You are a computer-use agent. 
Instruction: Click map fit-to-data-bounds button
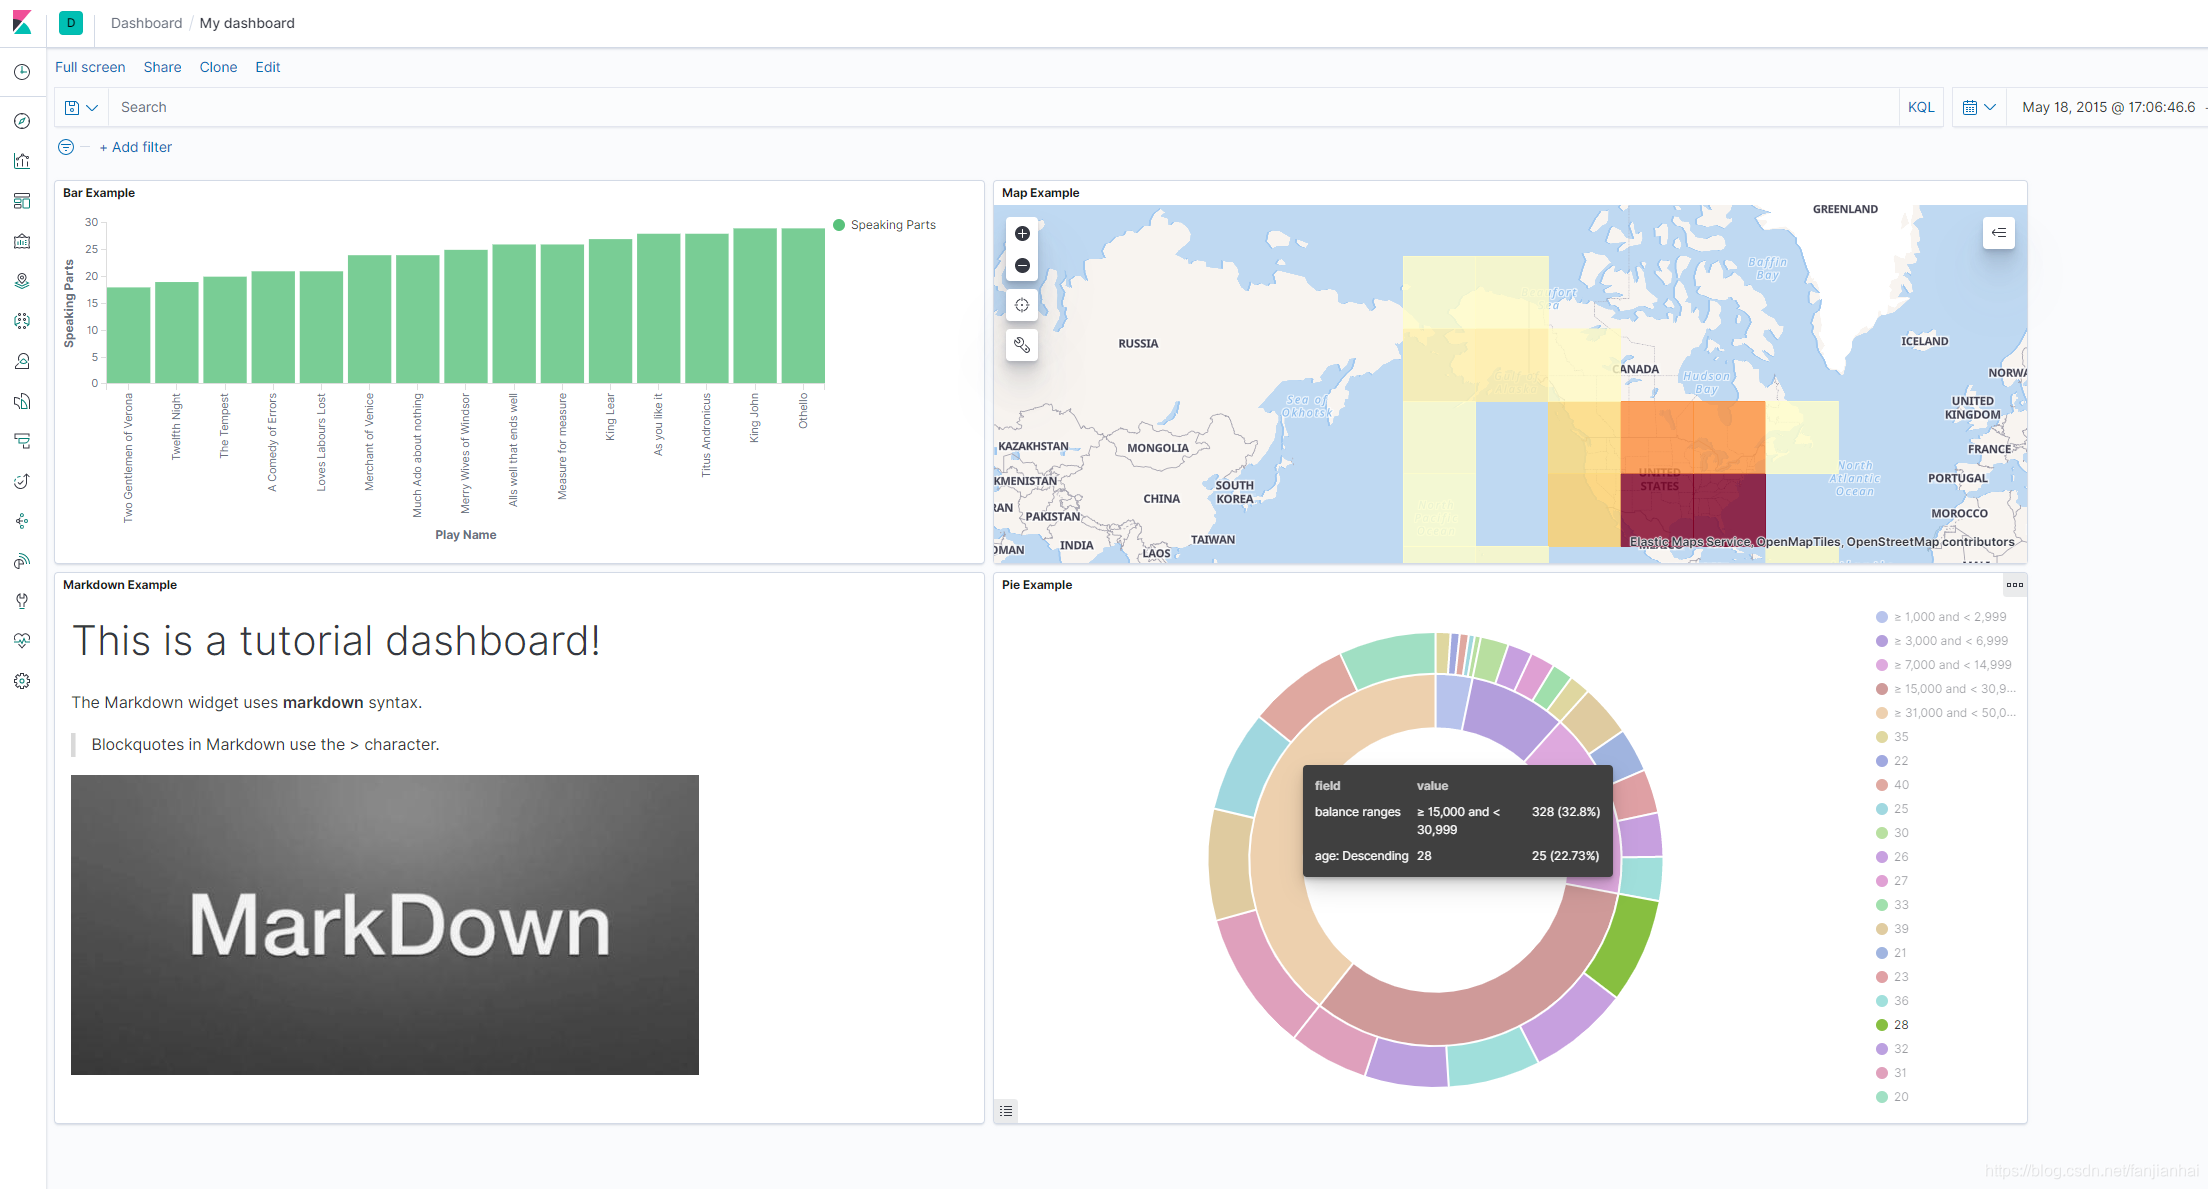click(1022, 305)
